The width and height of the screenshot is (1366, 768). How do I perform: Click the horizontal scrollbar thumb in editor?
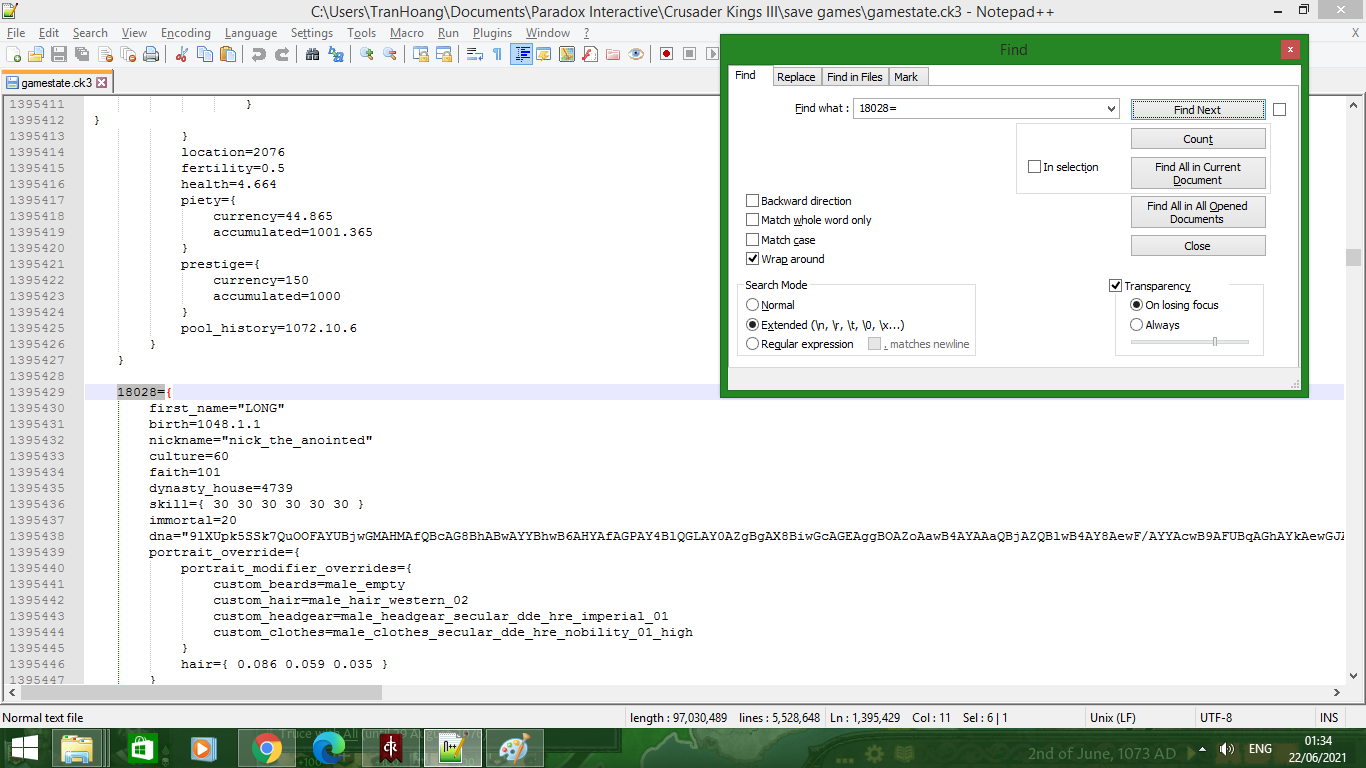(203, 692)
